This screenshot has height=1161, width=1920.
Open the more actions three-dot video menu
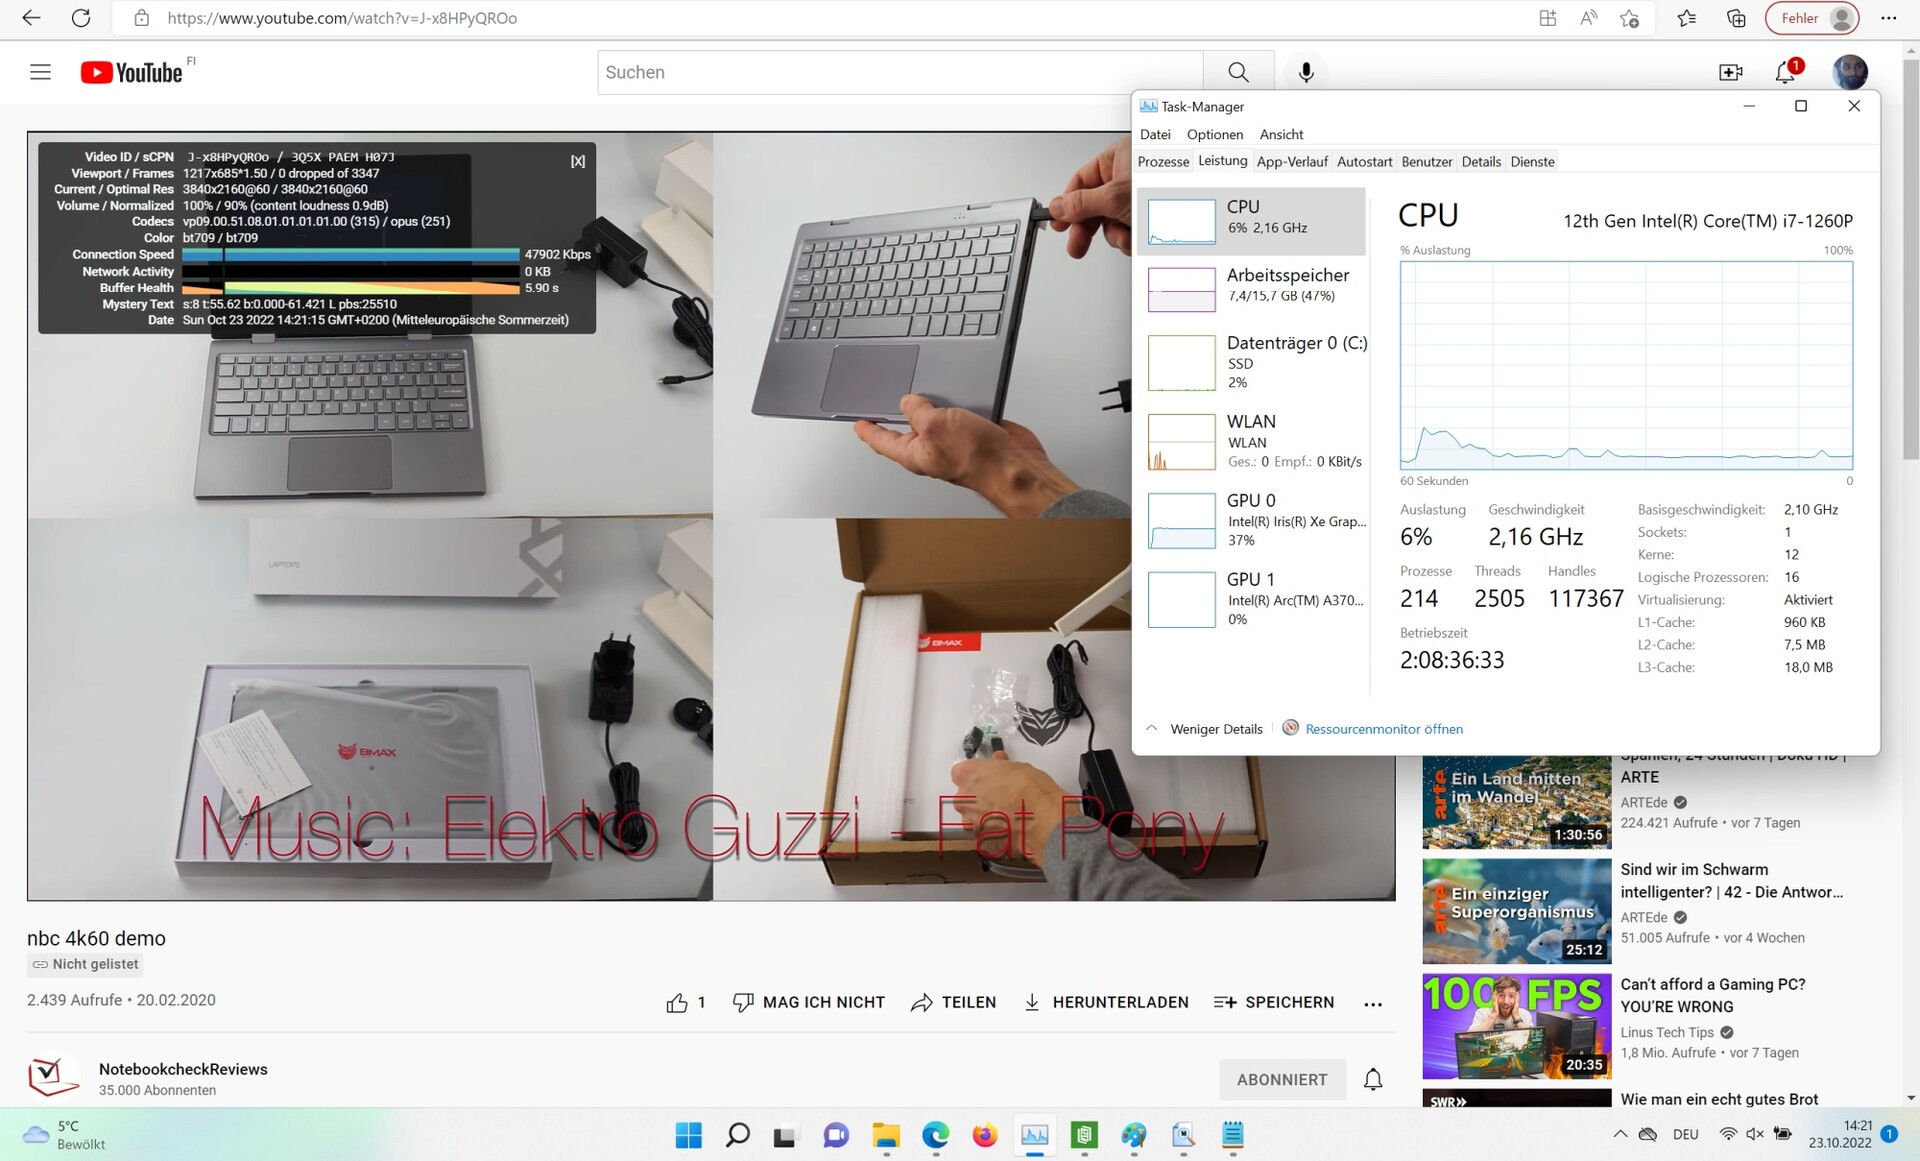click(1373, 1004)
